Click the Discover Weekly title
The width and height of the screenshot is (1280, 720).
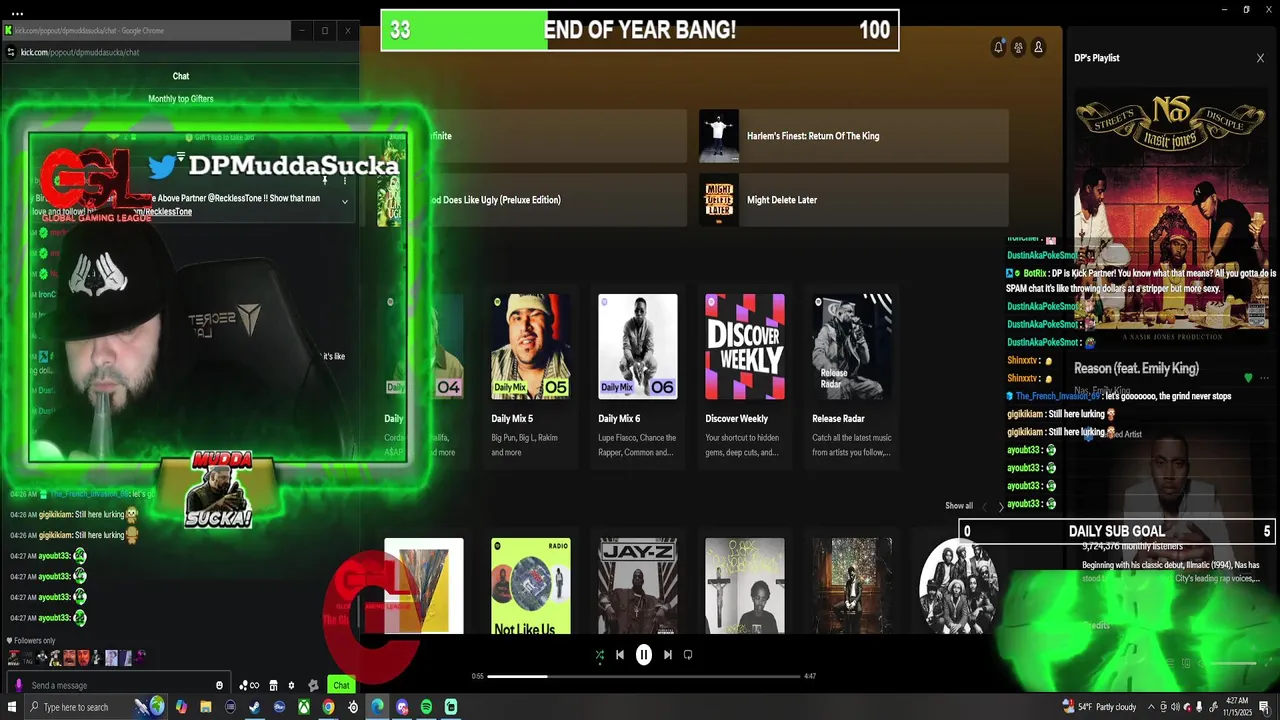[737, 419]
